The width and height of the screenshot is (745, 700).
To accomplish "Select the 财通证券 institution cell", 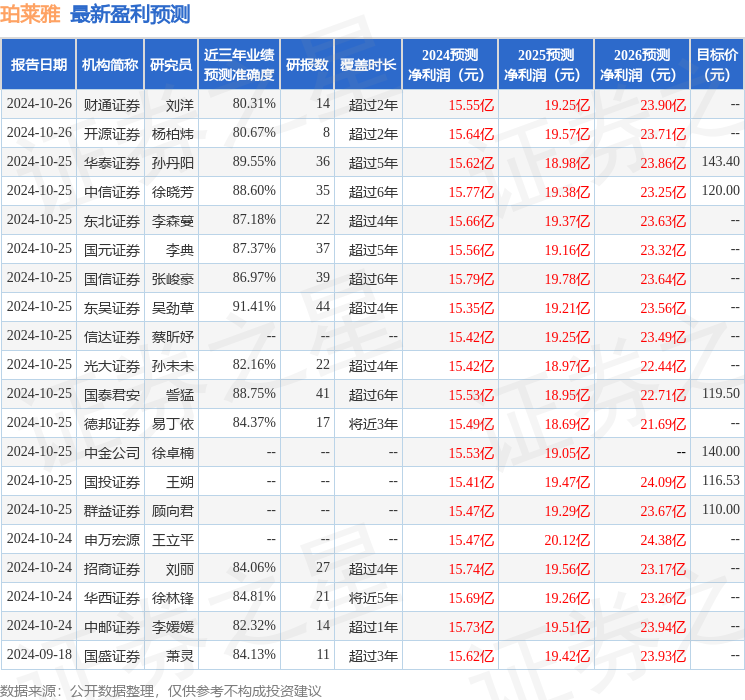I will click(112, 105).
